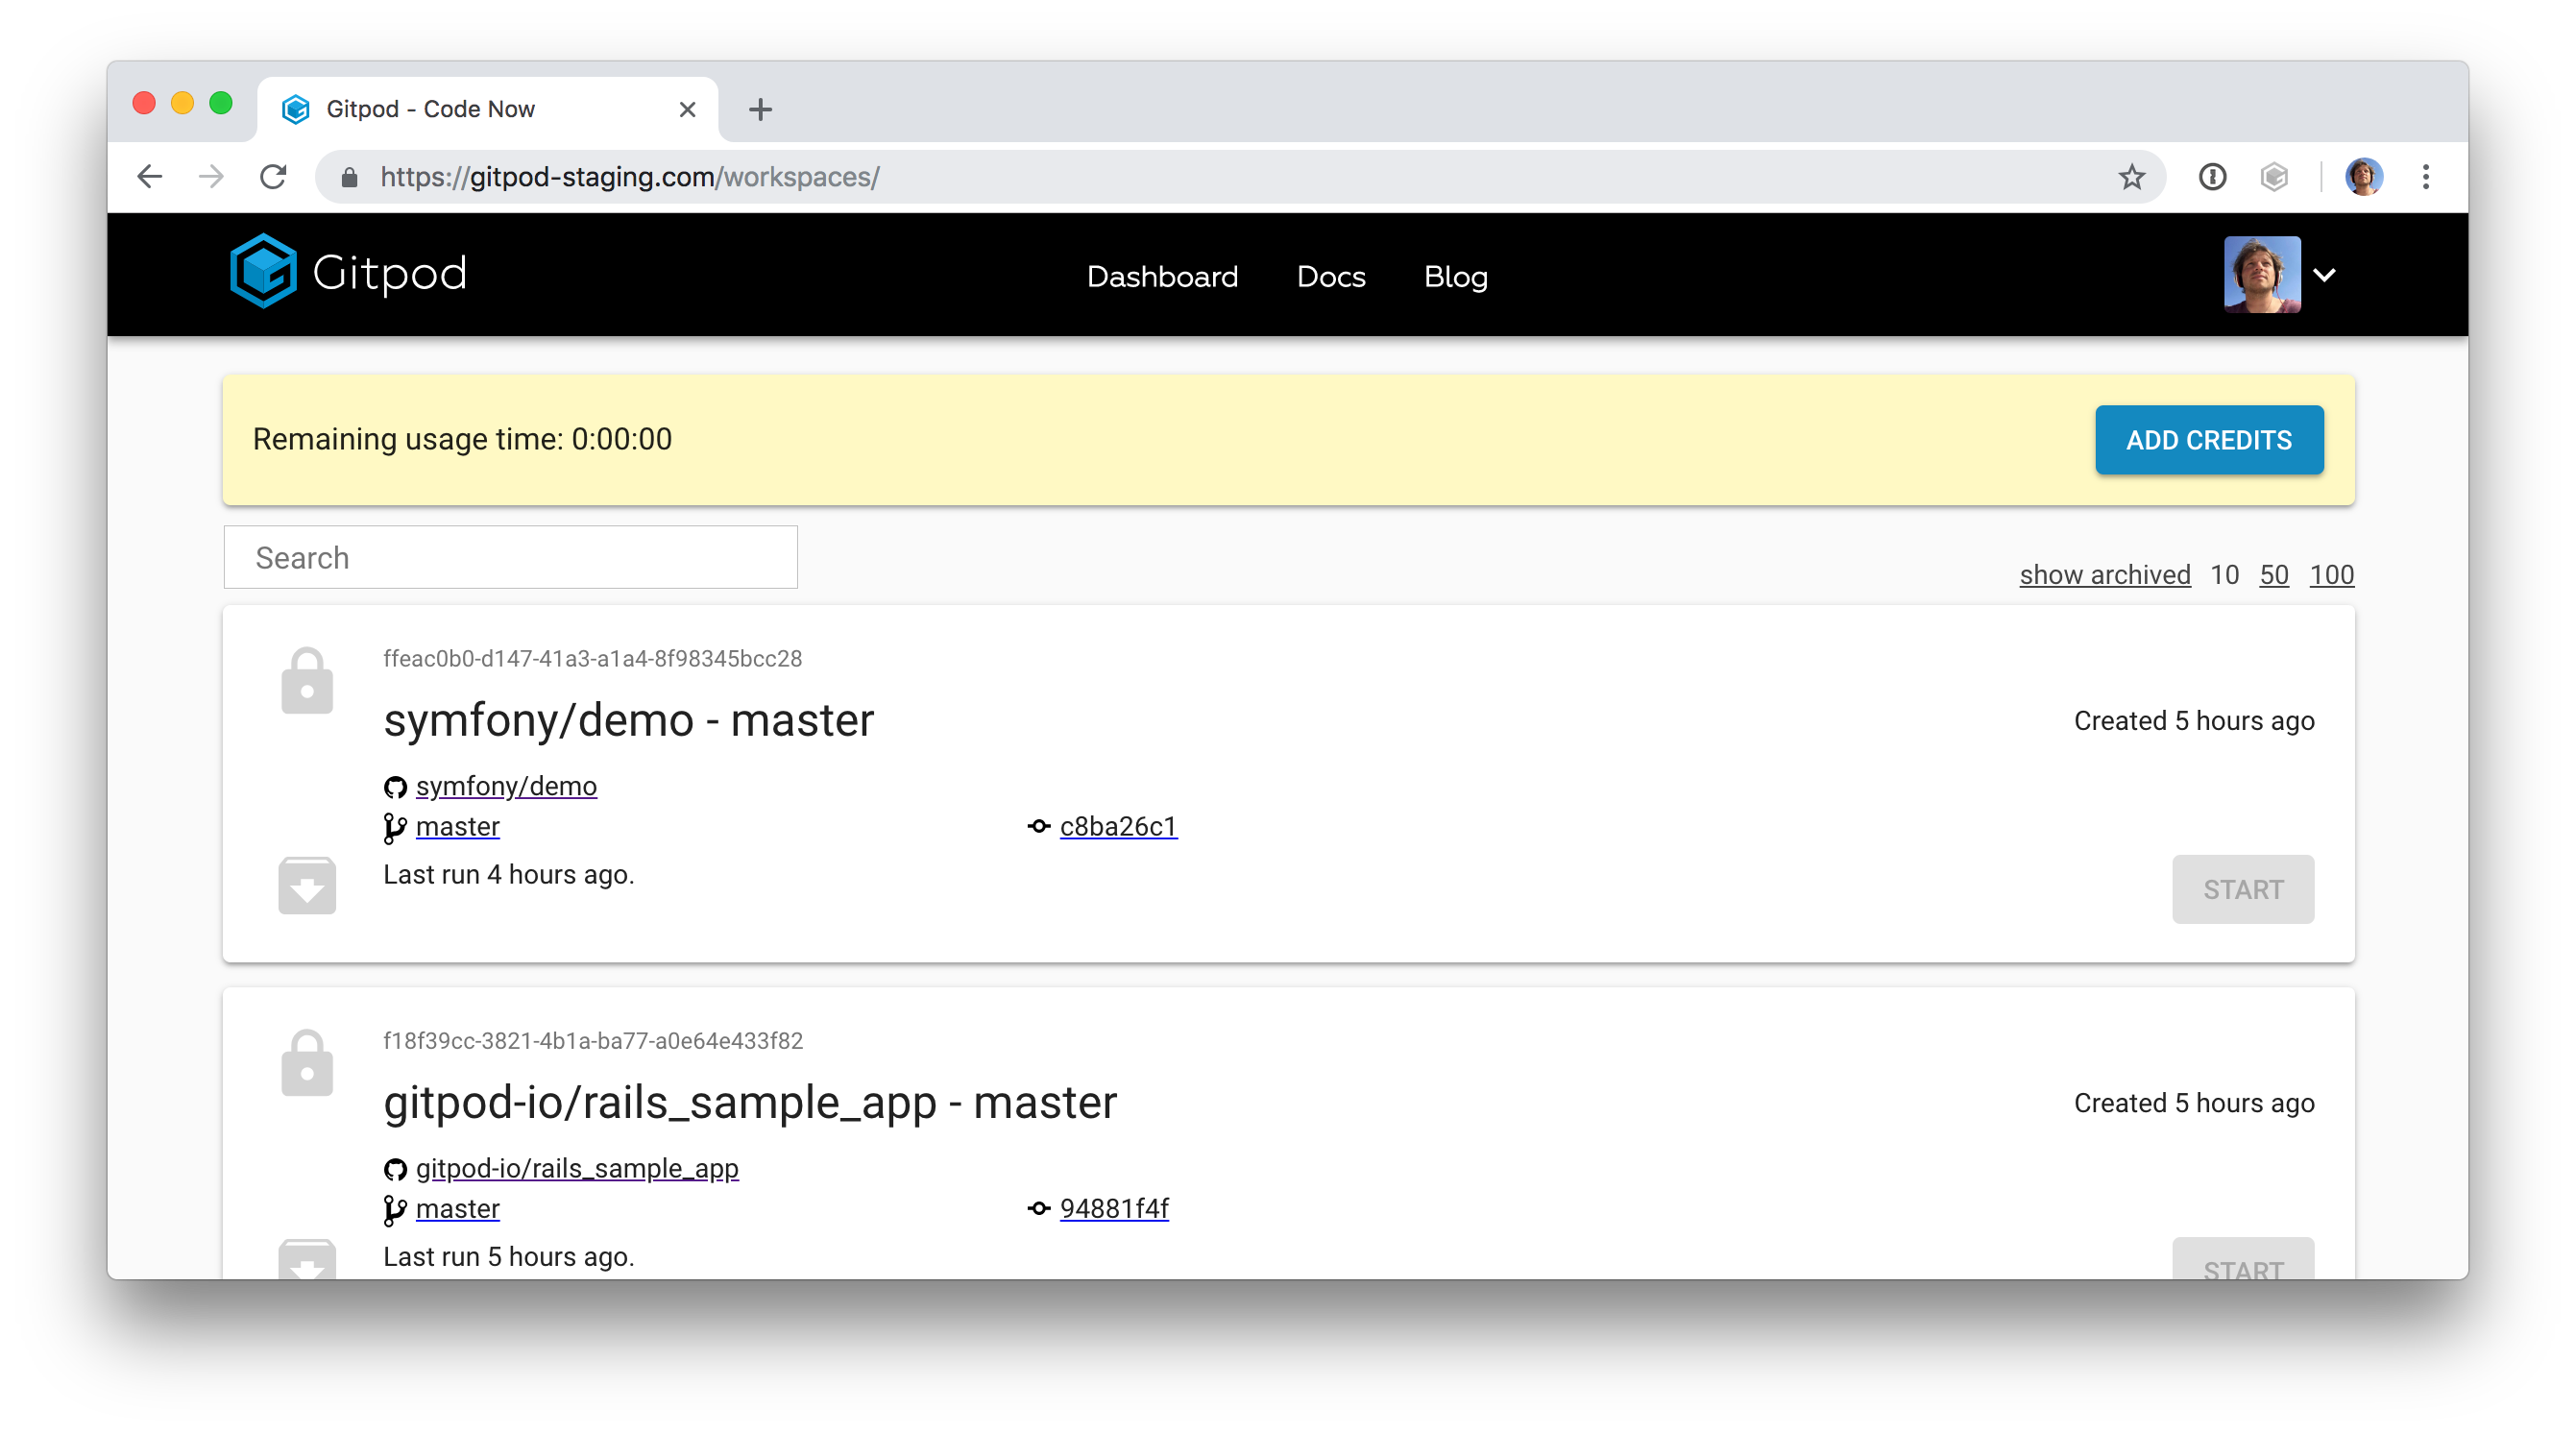The image size is (2576, 1433).
Task: Open commit link c8ba26c1
Action: [x=1118, y=826]
